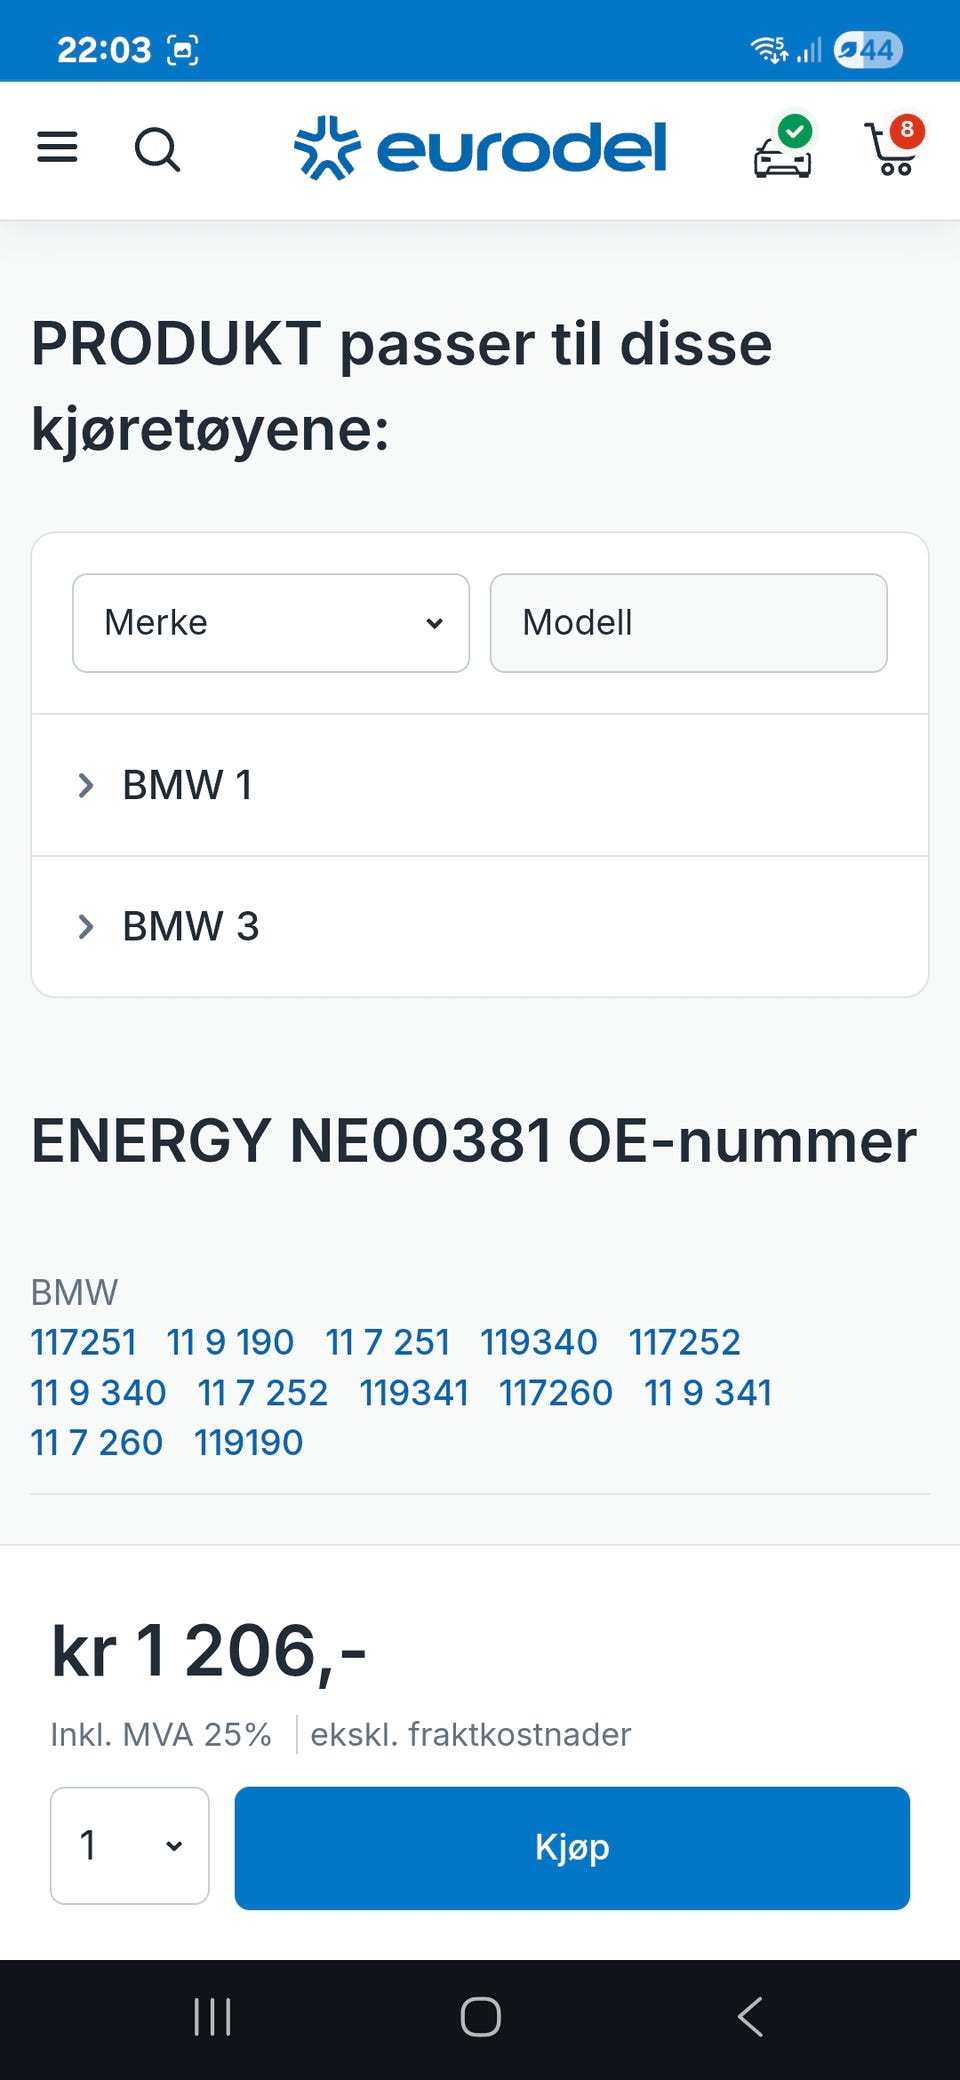
Task: Open the Merke brand dropdown
Action: 271,623
